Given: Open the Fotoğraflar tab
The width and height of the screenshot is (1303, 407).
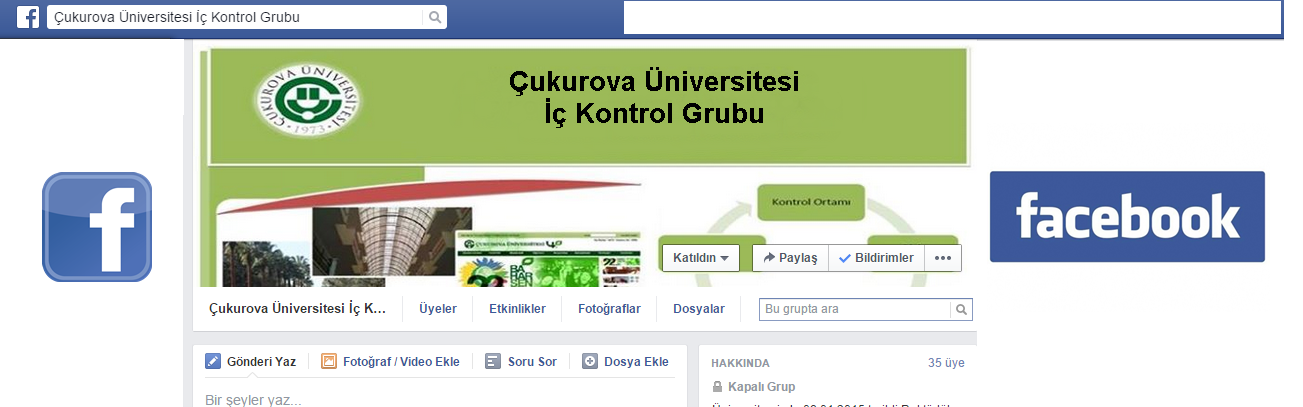Looking at the screenshot, I should pos(609,309).
